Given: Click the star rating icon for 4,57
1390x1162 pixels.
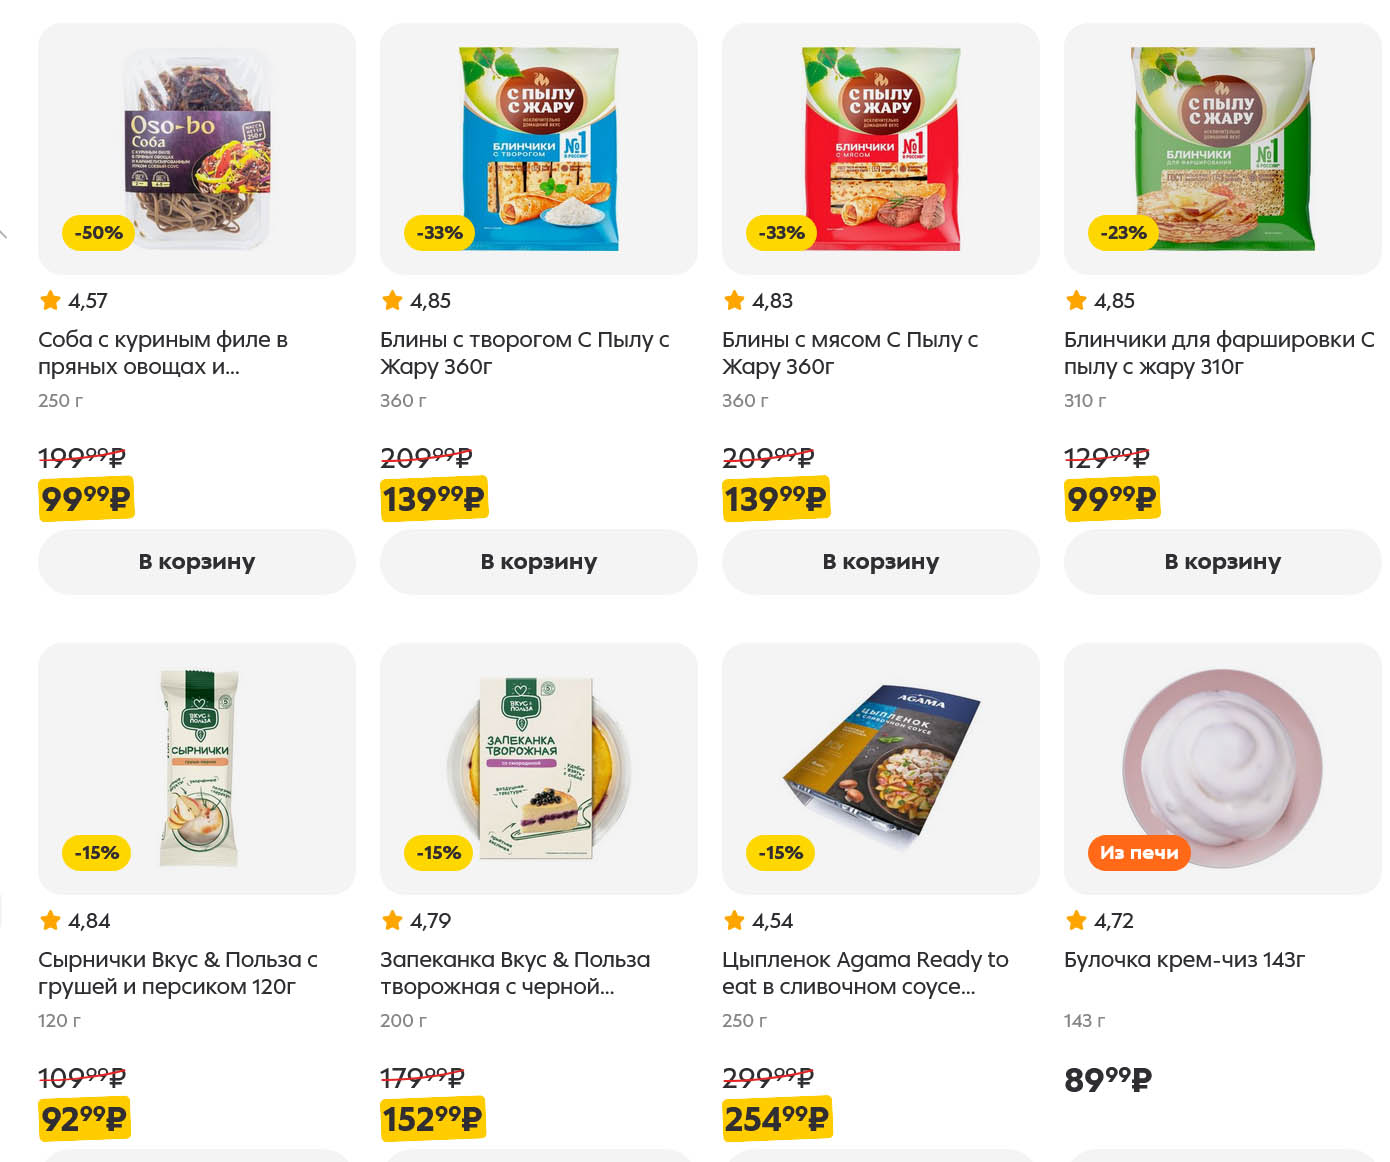Looking at the screenshot, I should (50, 300).
